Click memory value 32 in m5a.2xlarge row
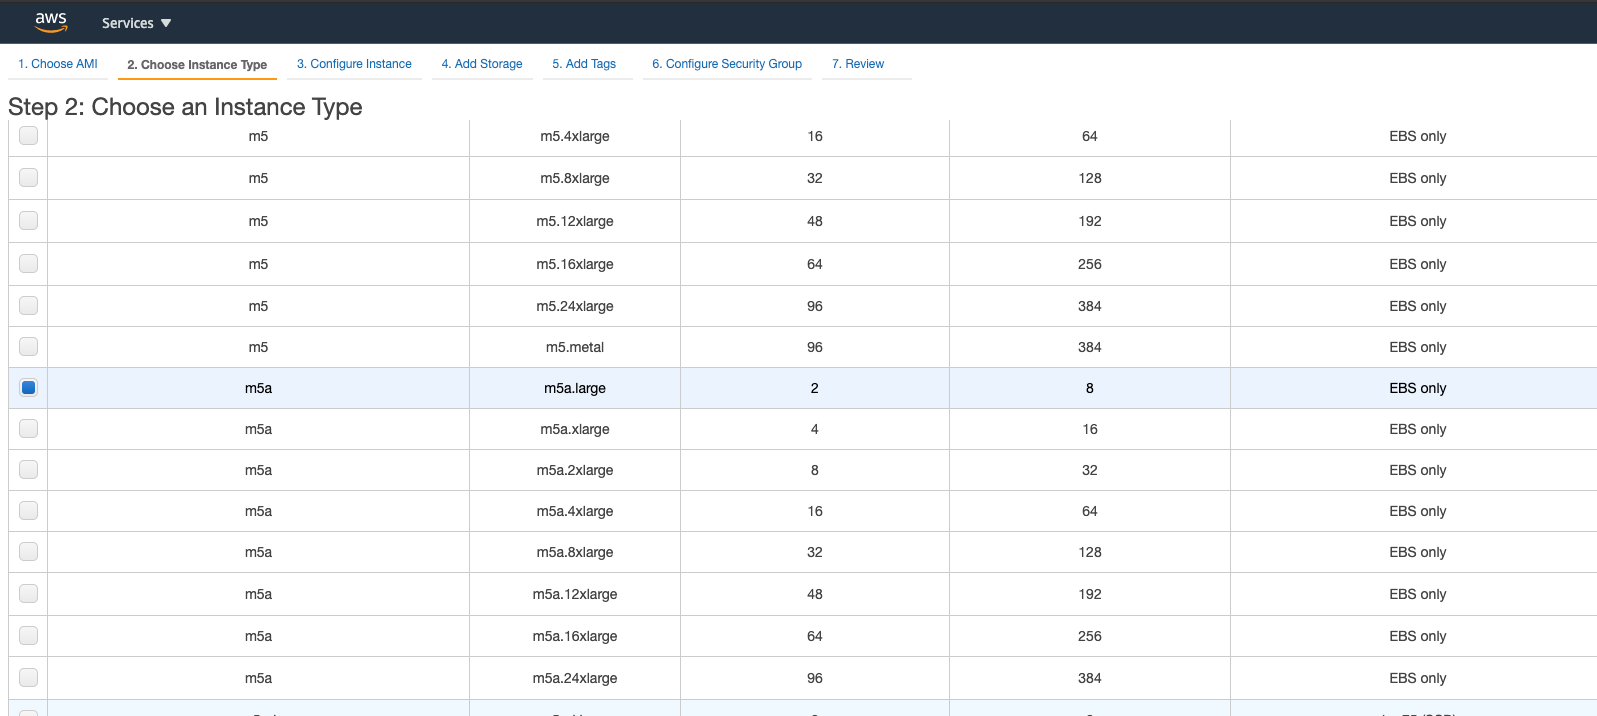The height and width of the screenshot is (716, 1597). point(1090,470)
